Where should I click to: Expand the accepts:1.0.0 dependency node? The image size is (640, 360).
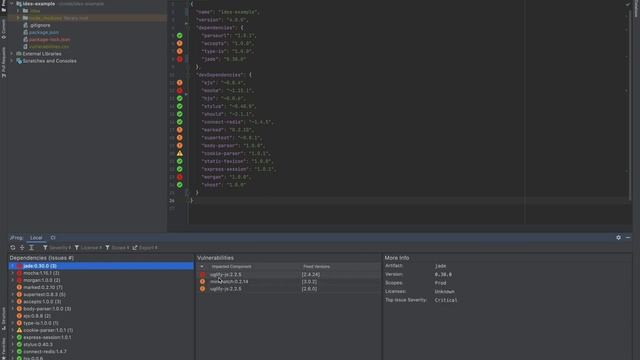coord(13,302)
